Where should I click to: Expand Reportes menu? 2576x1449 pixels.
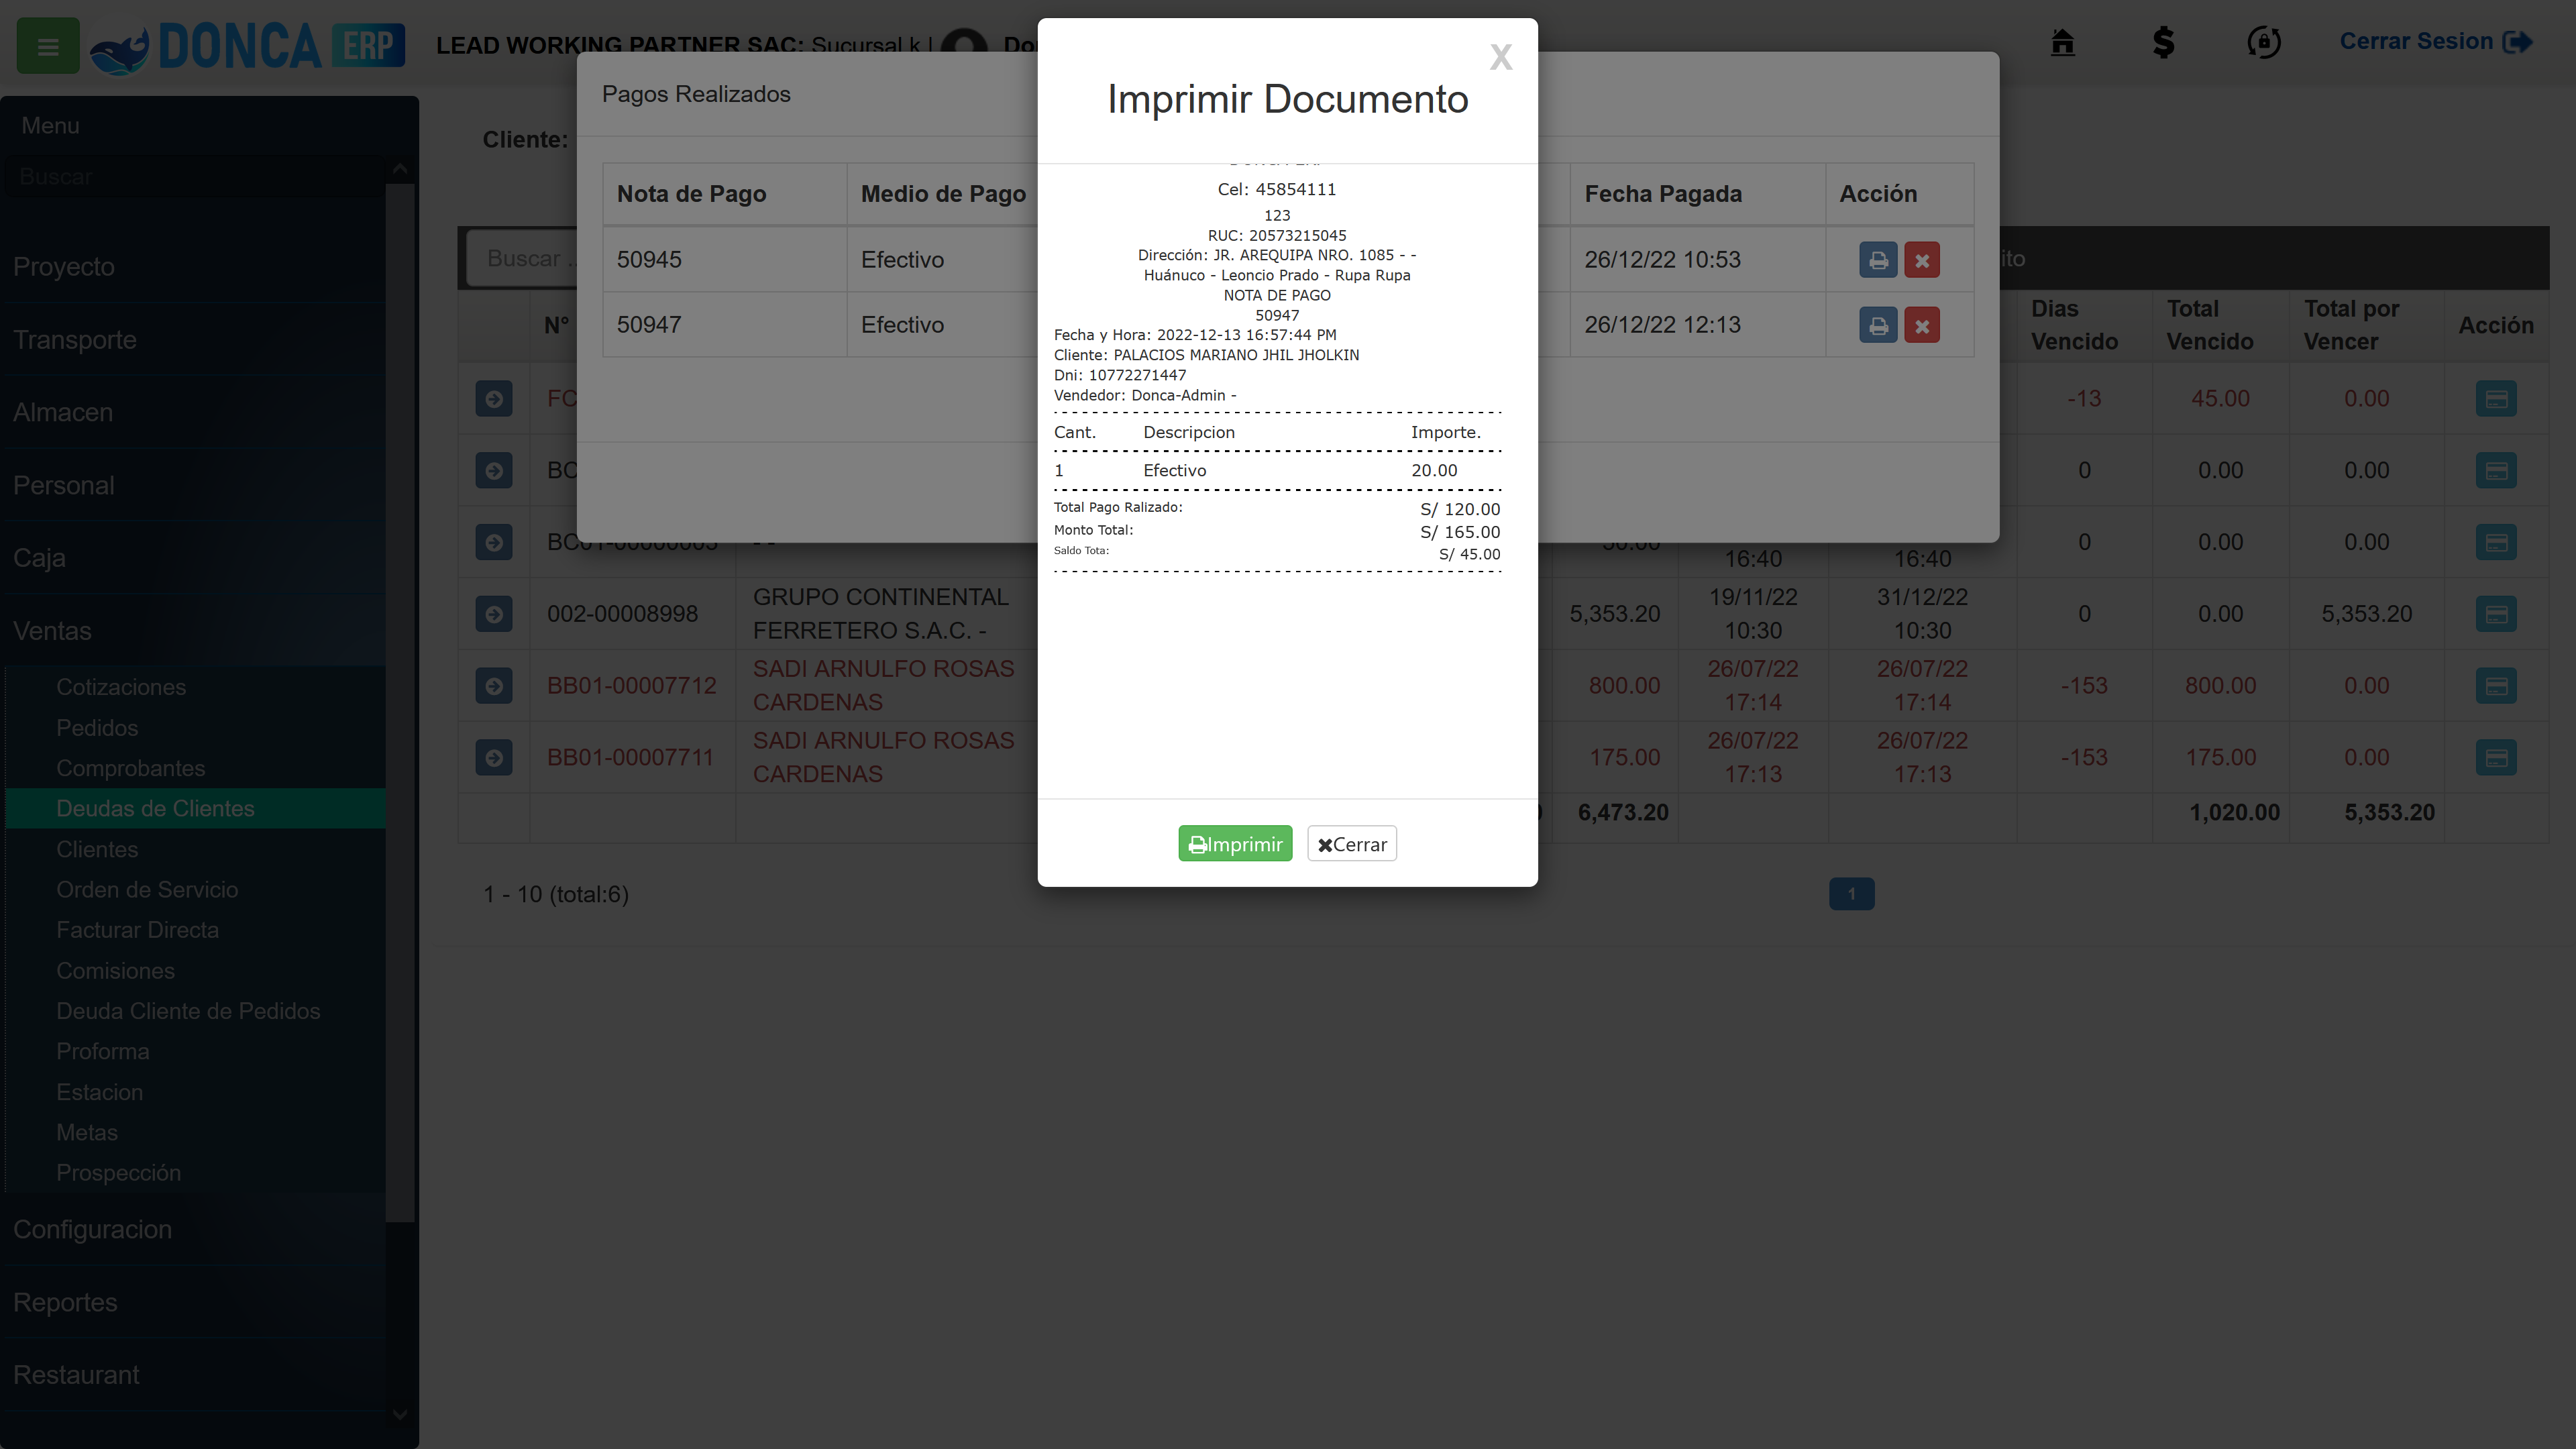[194, 1303]
